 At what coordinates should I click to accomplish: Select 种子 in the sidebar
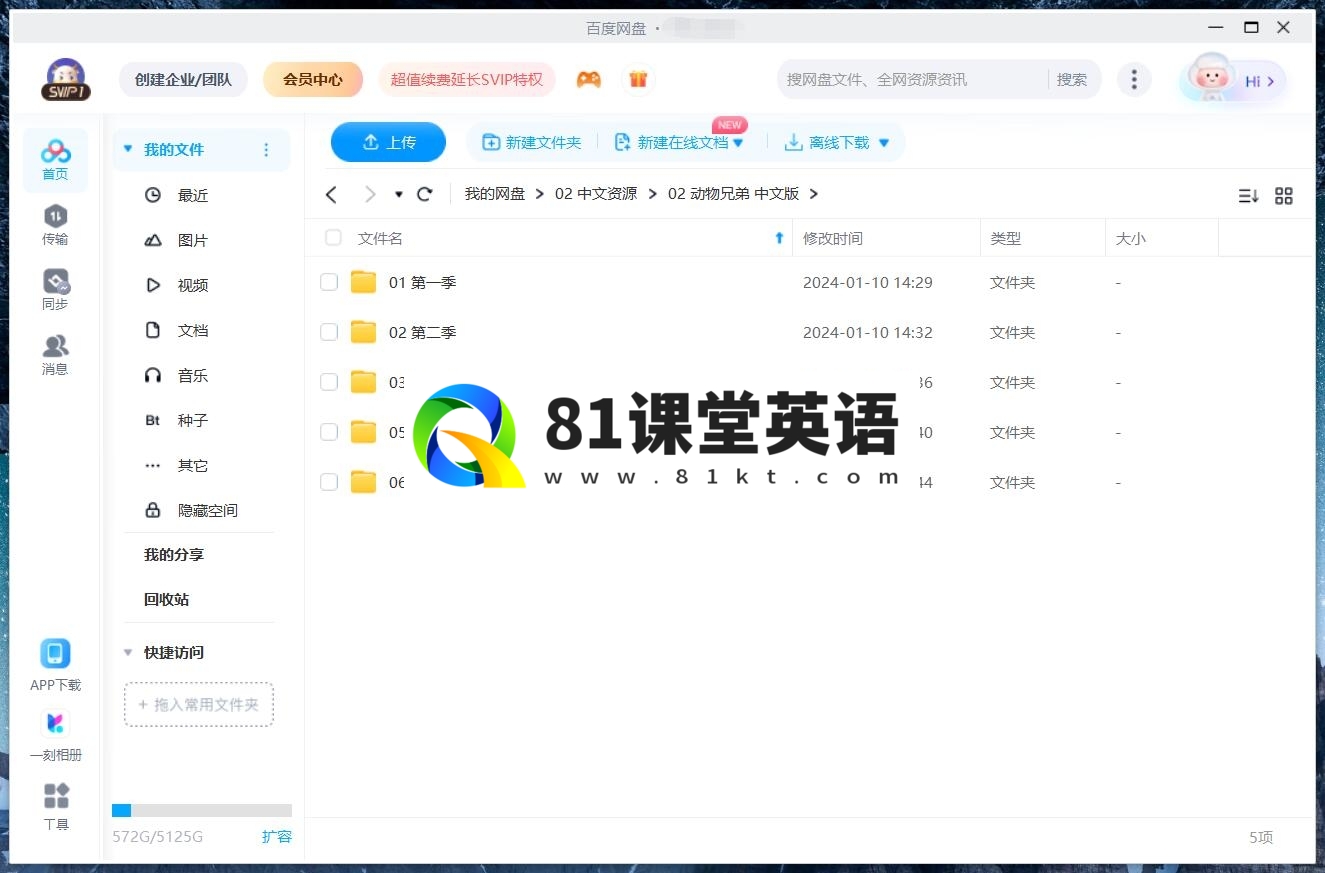[193, 420]
